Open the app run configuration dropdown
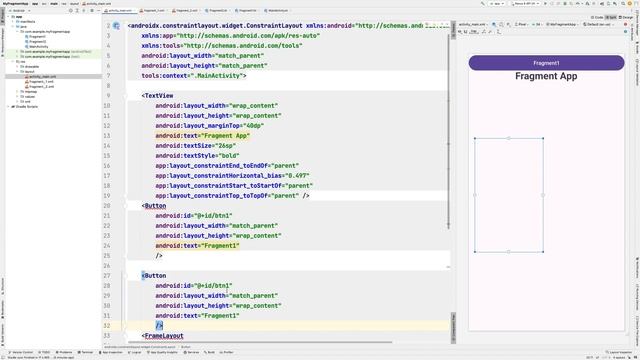This screenshot has height=360, width=640. tap(496, 4)
